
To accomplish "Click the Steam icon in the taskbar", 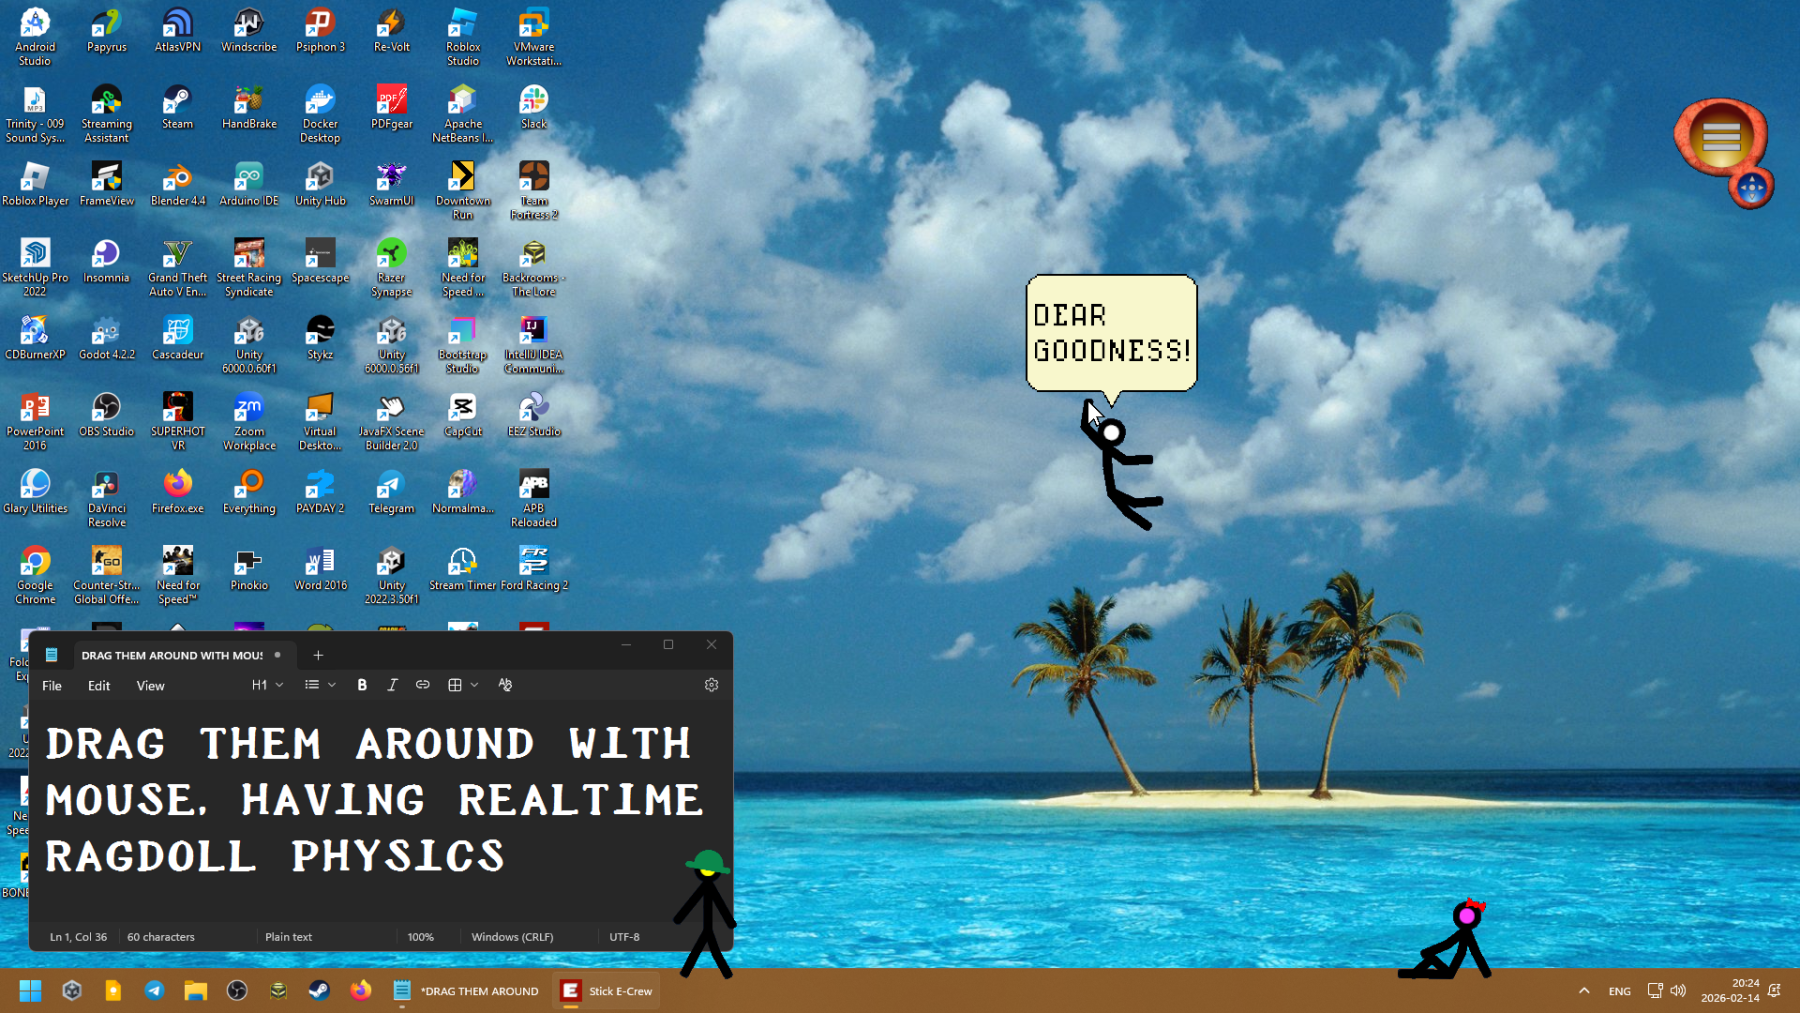I will (x=319, y=991).
